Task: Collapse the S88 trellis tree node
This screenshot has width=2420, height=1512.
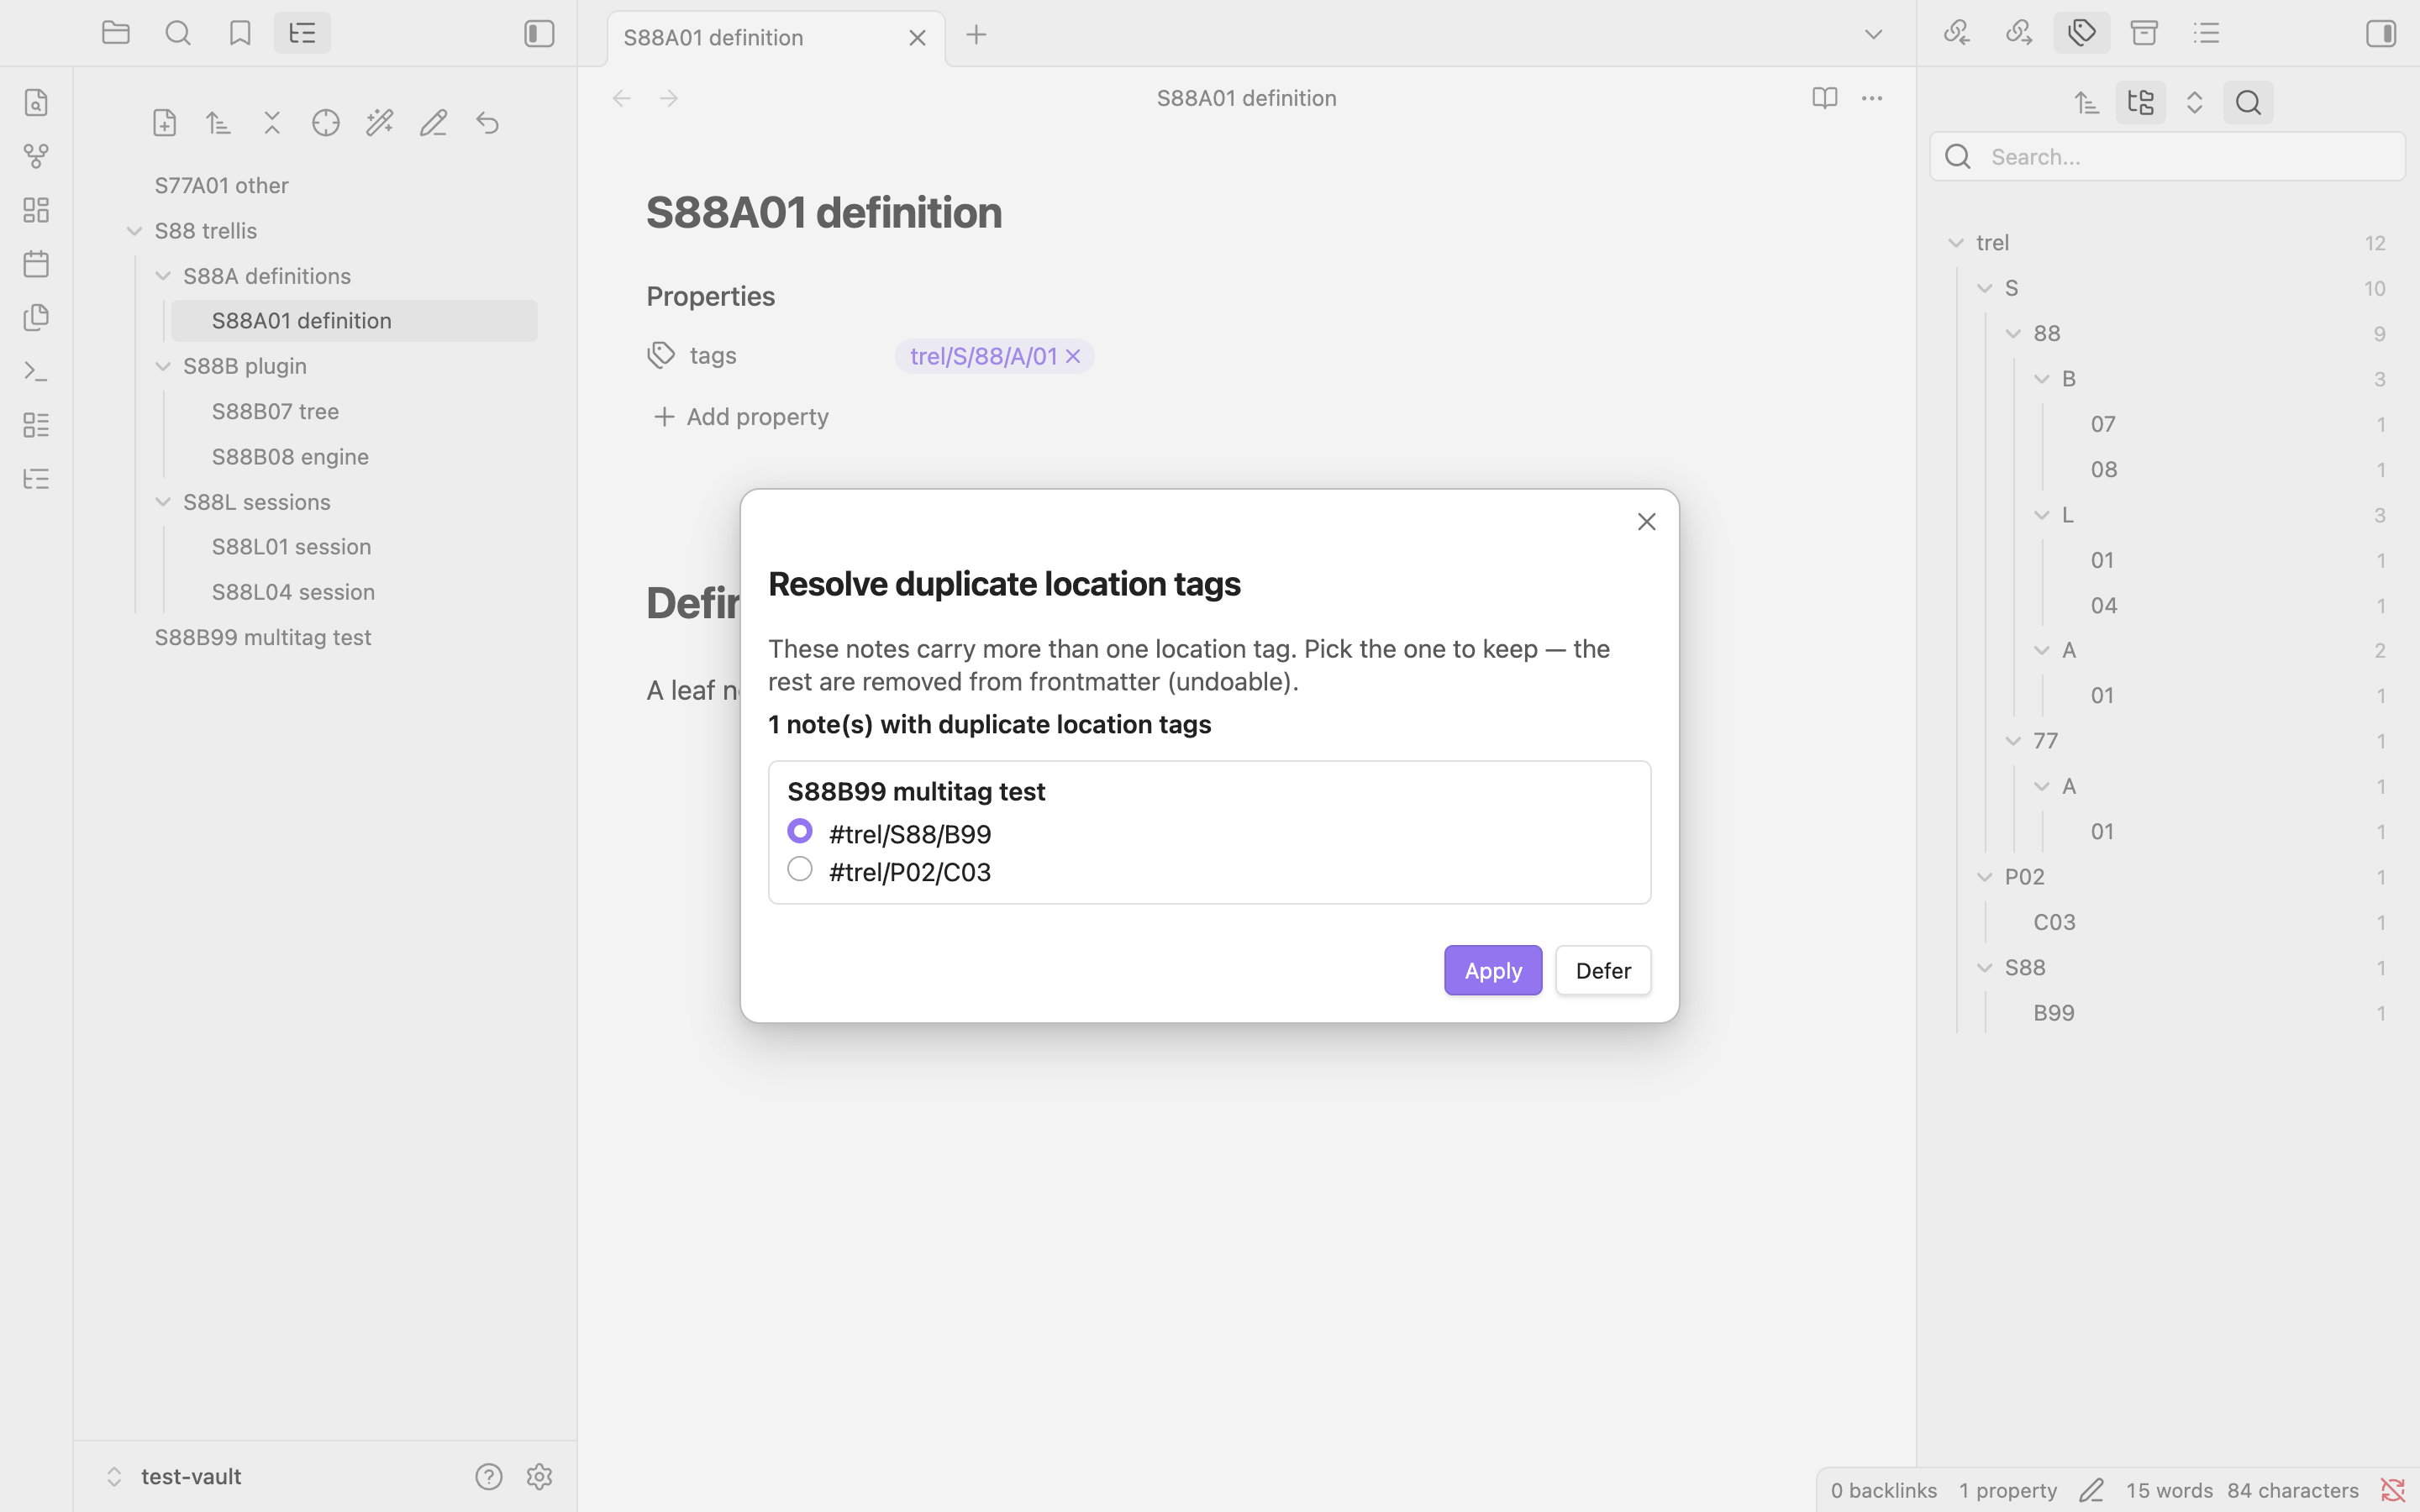Action: coord(134,231)
